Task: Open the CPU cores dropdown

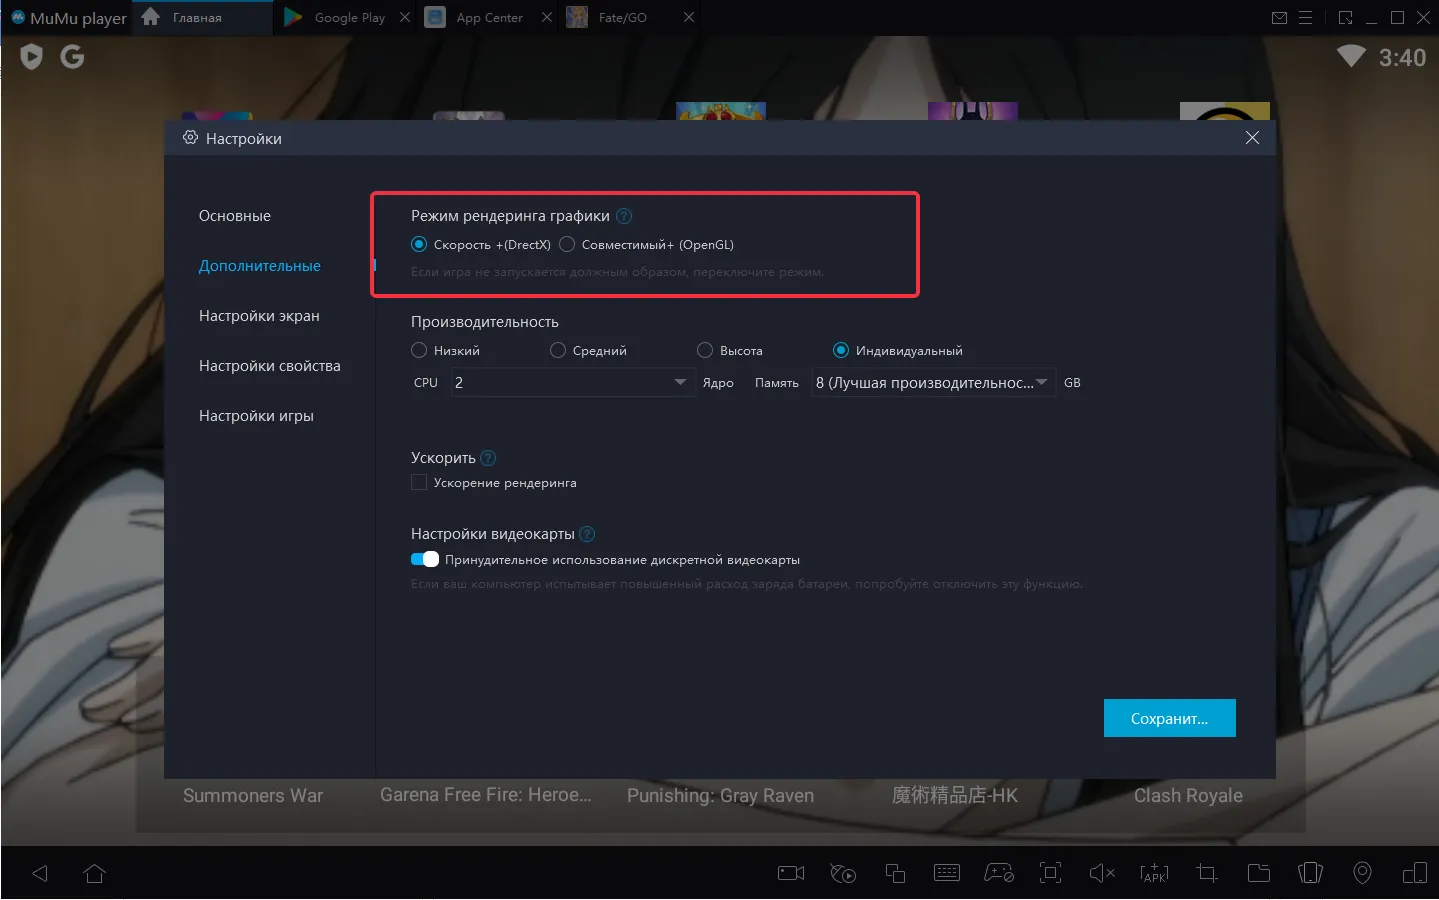Action: 573,382
